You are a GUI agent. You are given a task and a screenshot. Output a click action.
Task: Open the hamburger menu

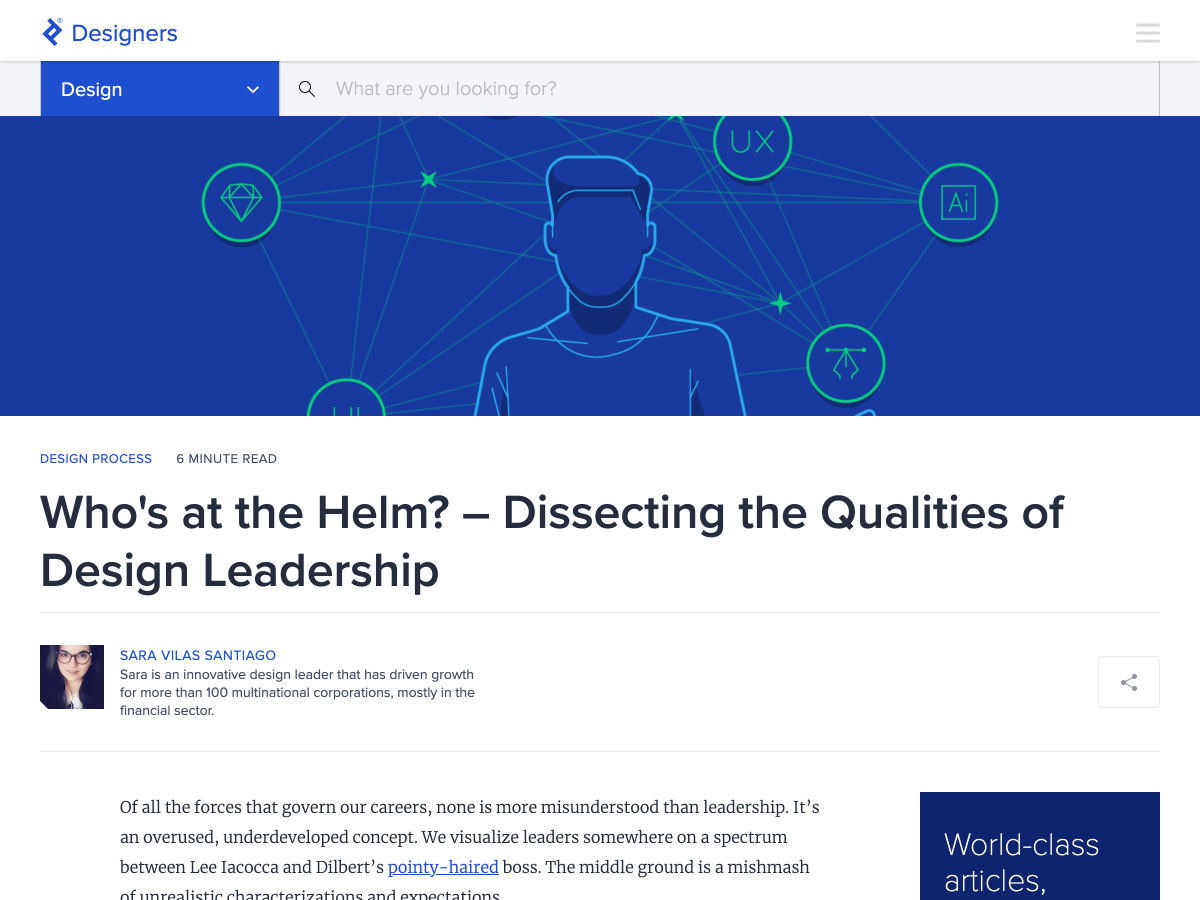point(1148,33)
